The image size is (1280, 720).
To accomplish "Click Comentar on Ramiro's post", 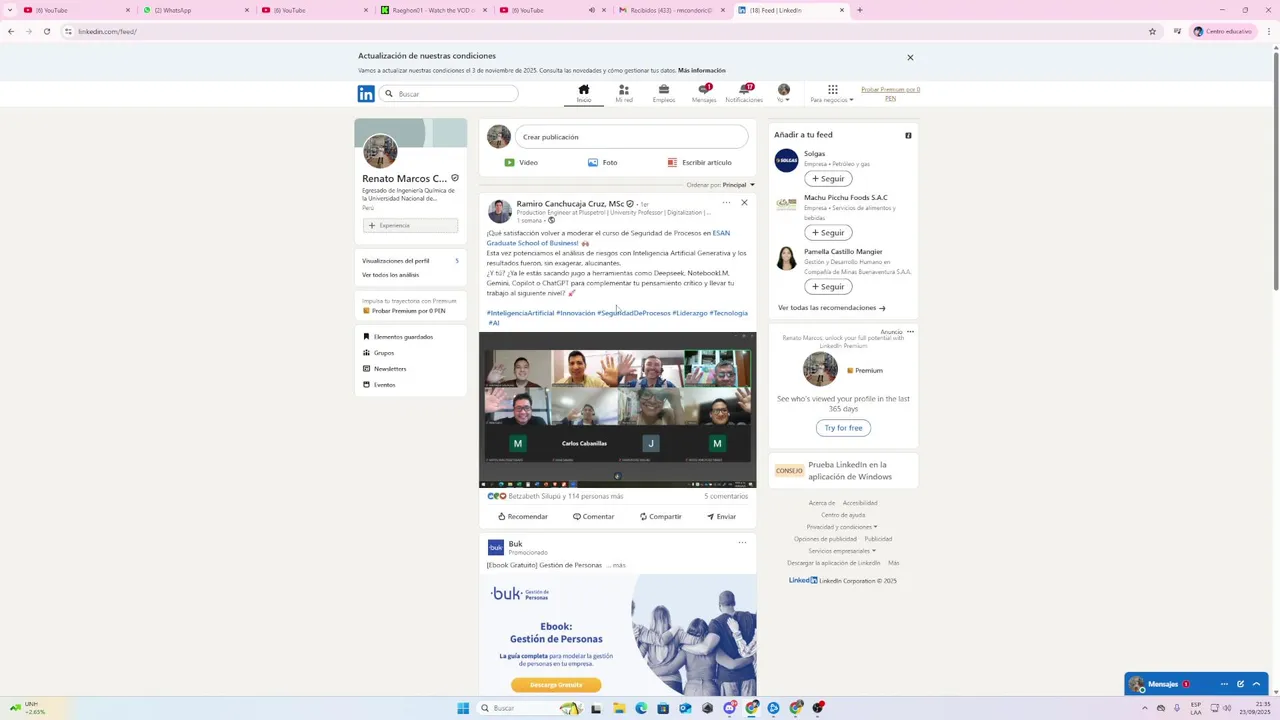I will coord(593,516).
